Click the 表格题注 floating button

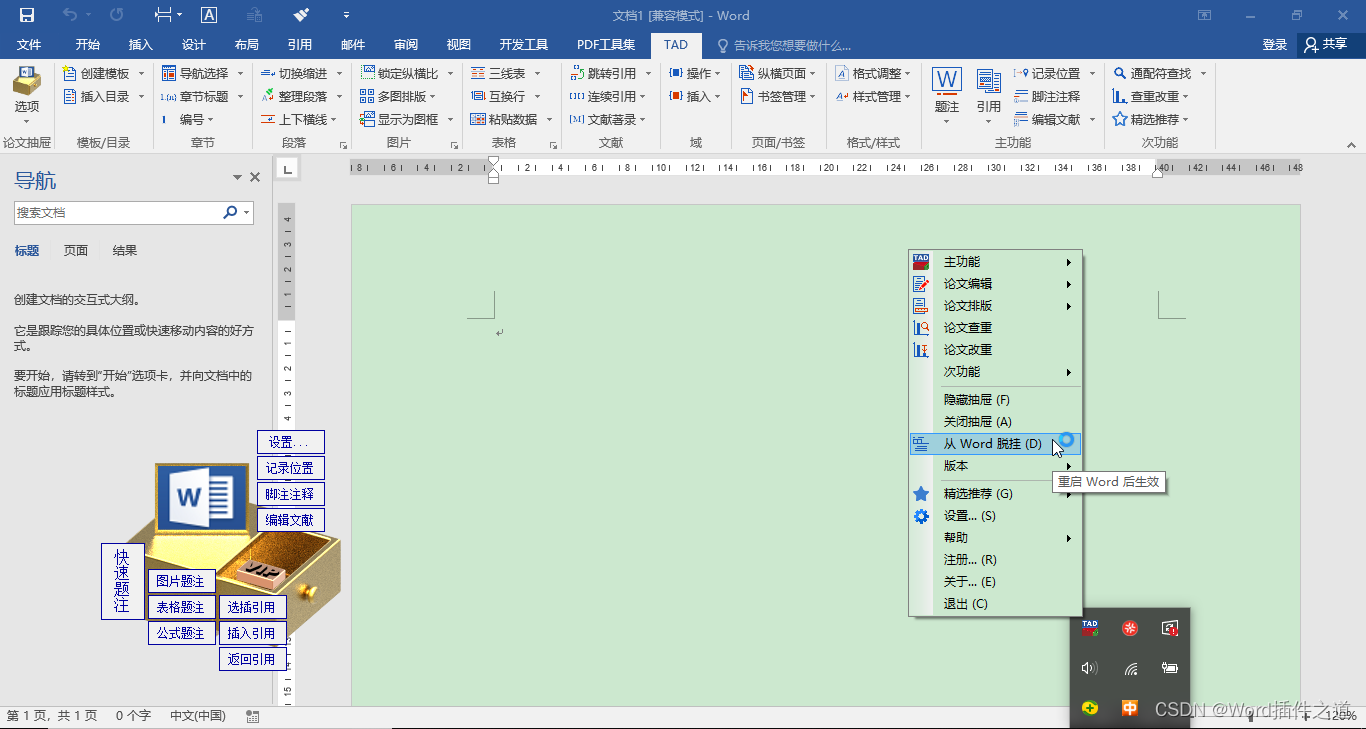181,606
